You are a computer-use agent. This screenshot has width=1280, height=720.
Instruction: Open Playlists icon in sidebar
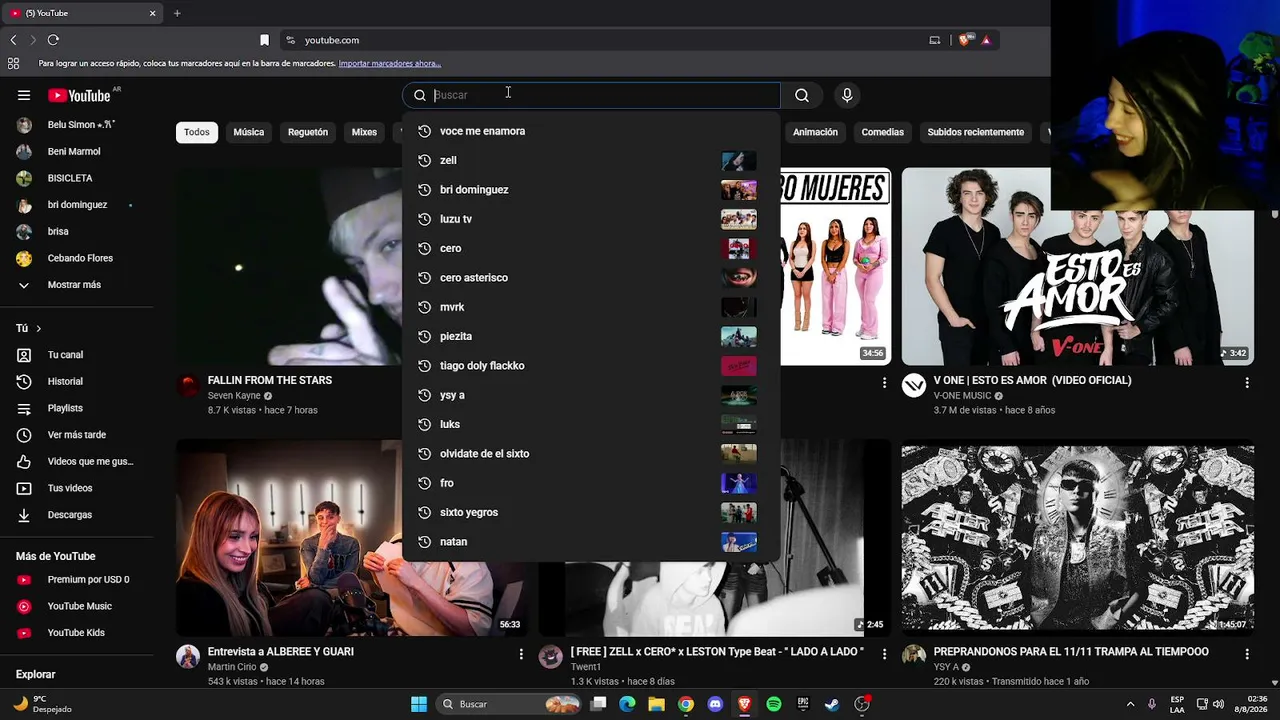pos(24,408)
